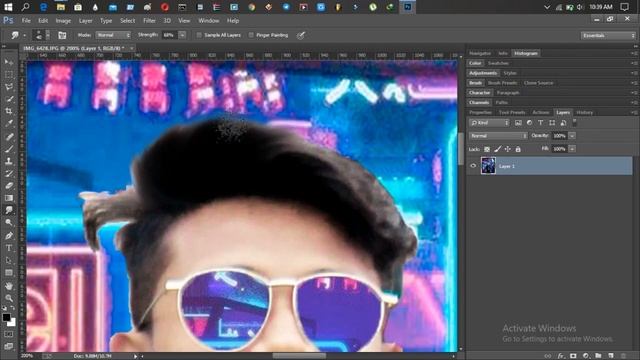
Task: Open the layer blend mode dropdown
Action: (x=498, y=136)
